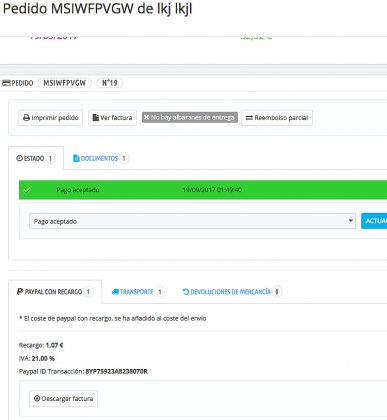The height and width of the screenshot is (420, 387).
Task: Click the Reembolso parcial button
Action: [277, 118]
